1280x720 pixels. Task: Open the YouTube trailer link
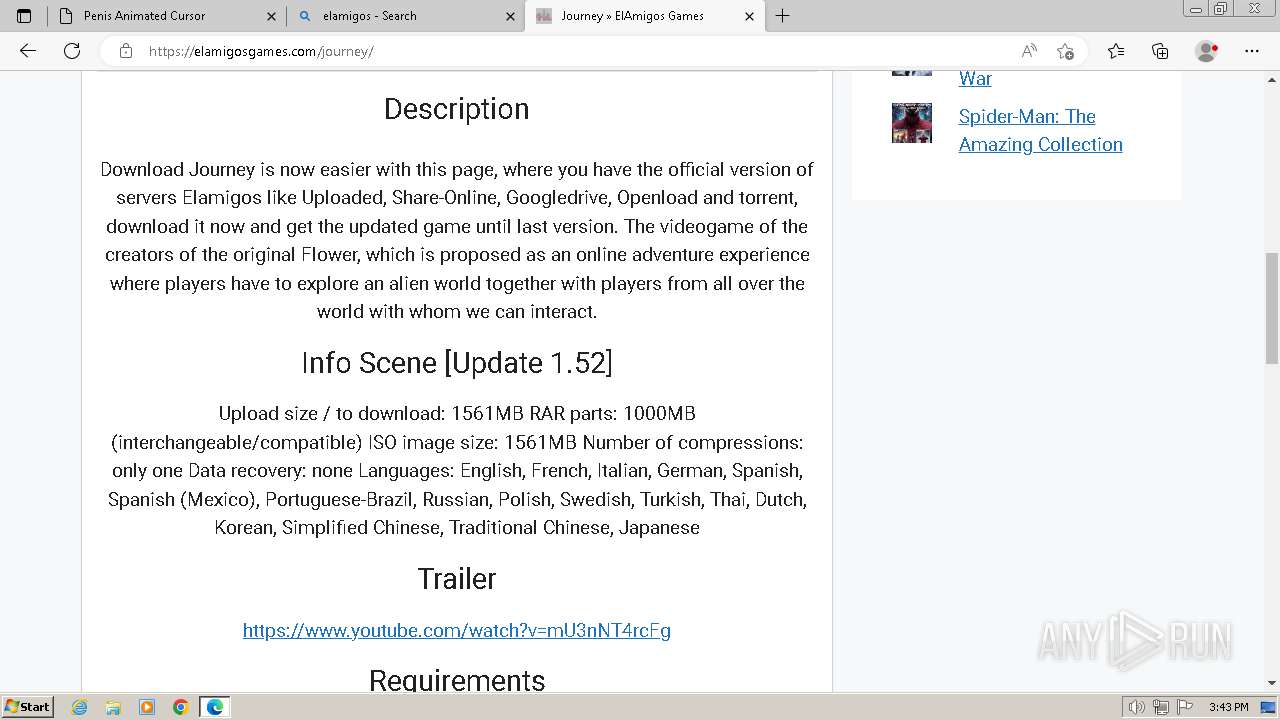click(x=457, y=630)
